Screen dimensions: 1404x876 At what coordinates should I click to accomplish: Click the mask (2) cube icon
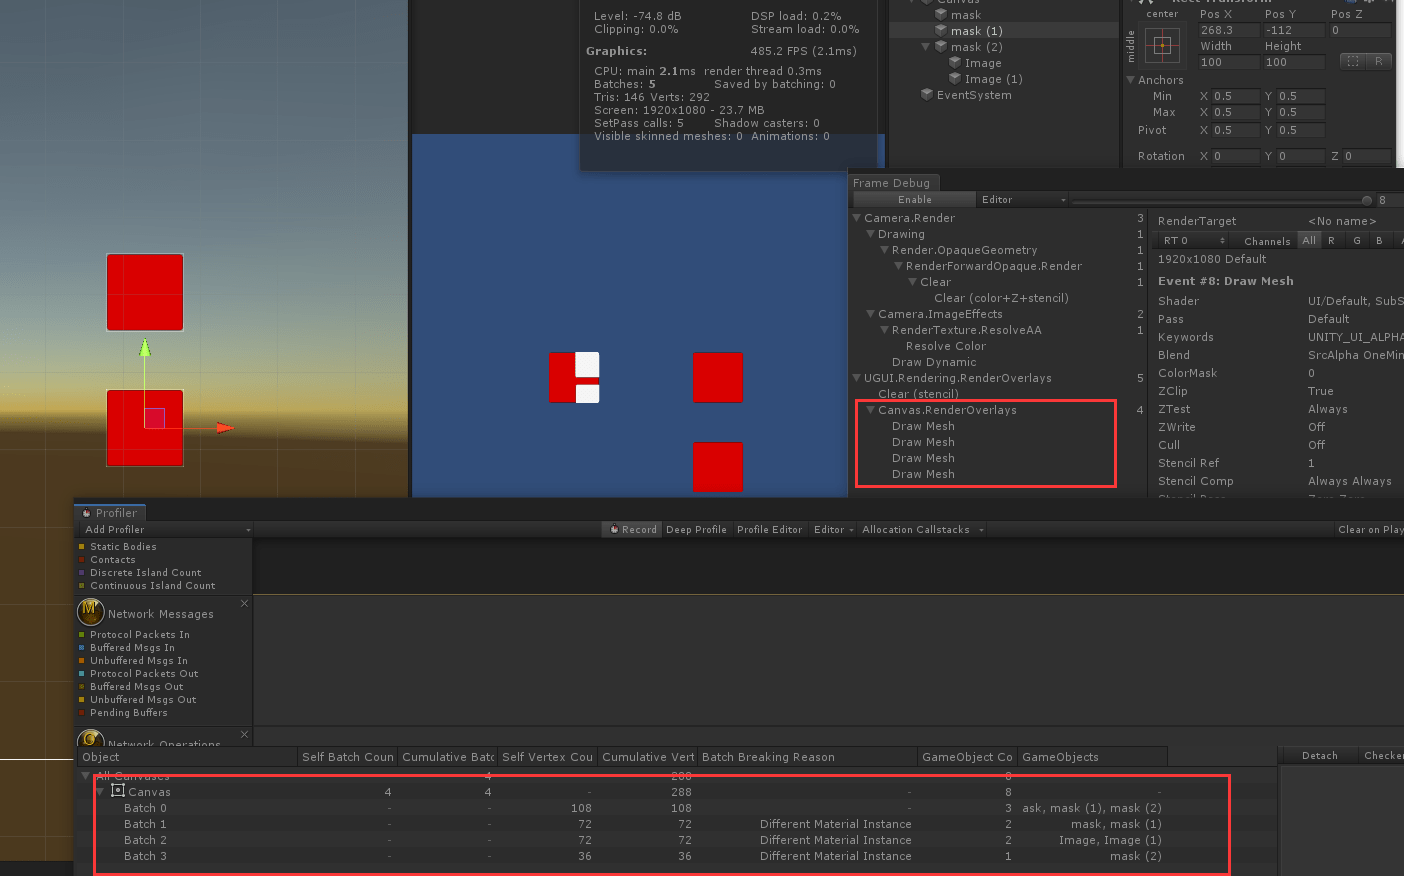coord(941,47)
